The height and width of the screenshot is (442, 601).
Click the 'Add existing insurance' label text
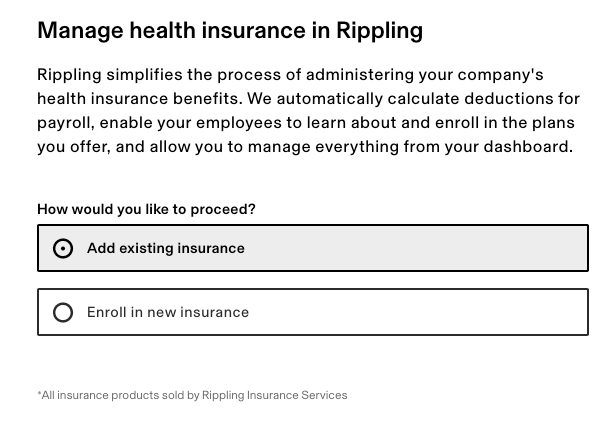pos(165,248)
